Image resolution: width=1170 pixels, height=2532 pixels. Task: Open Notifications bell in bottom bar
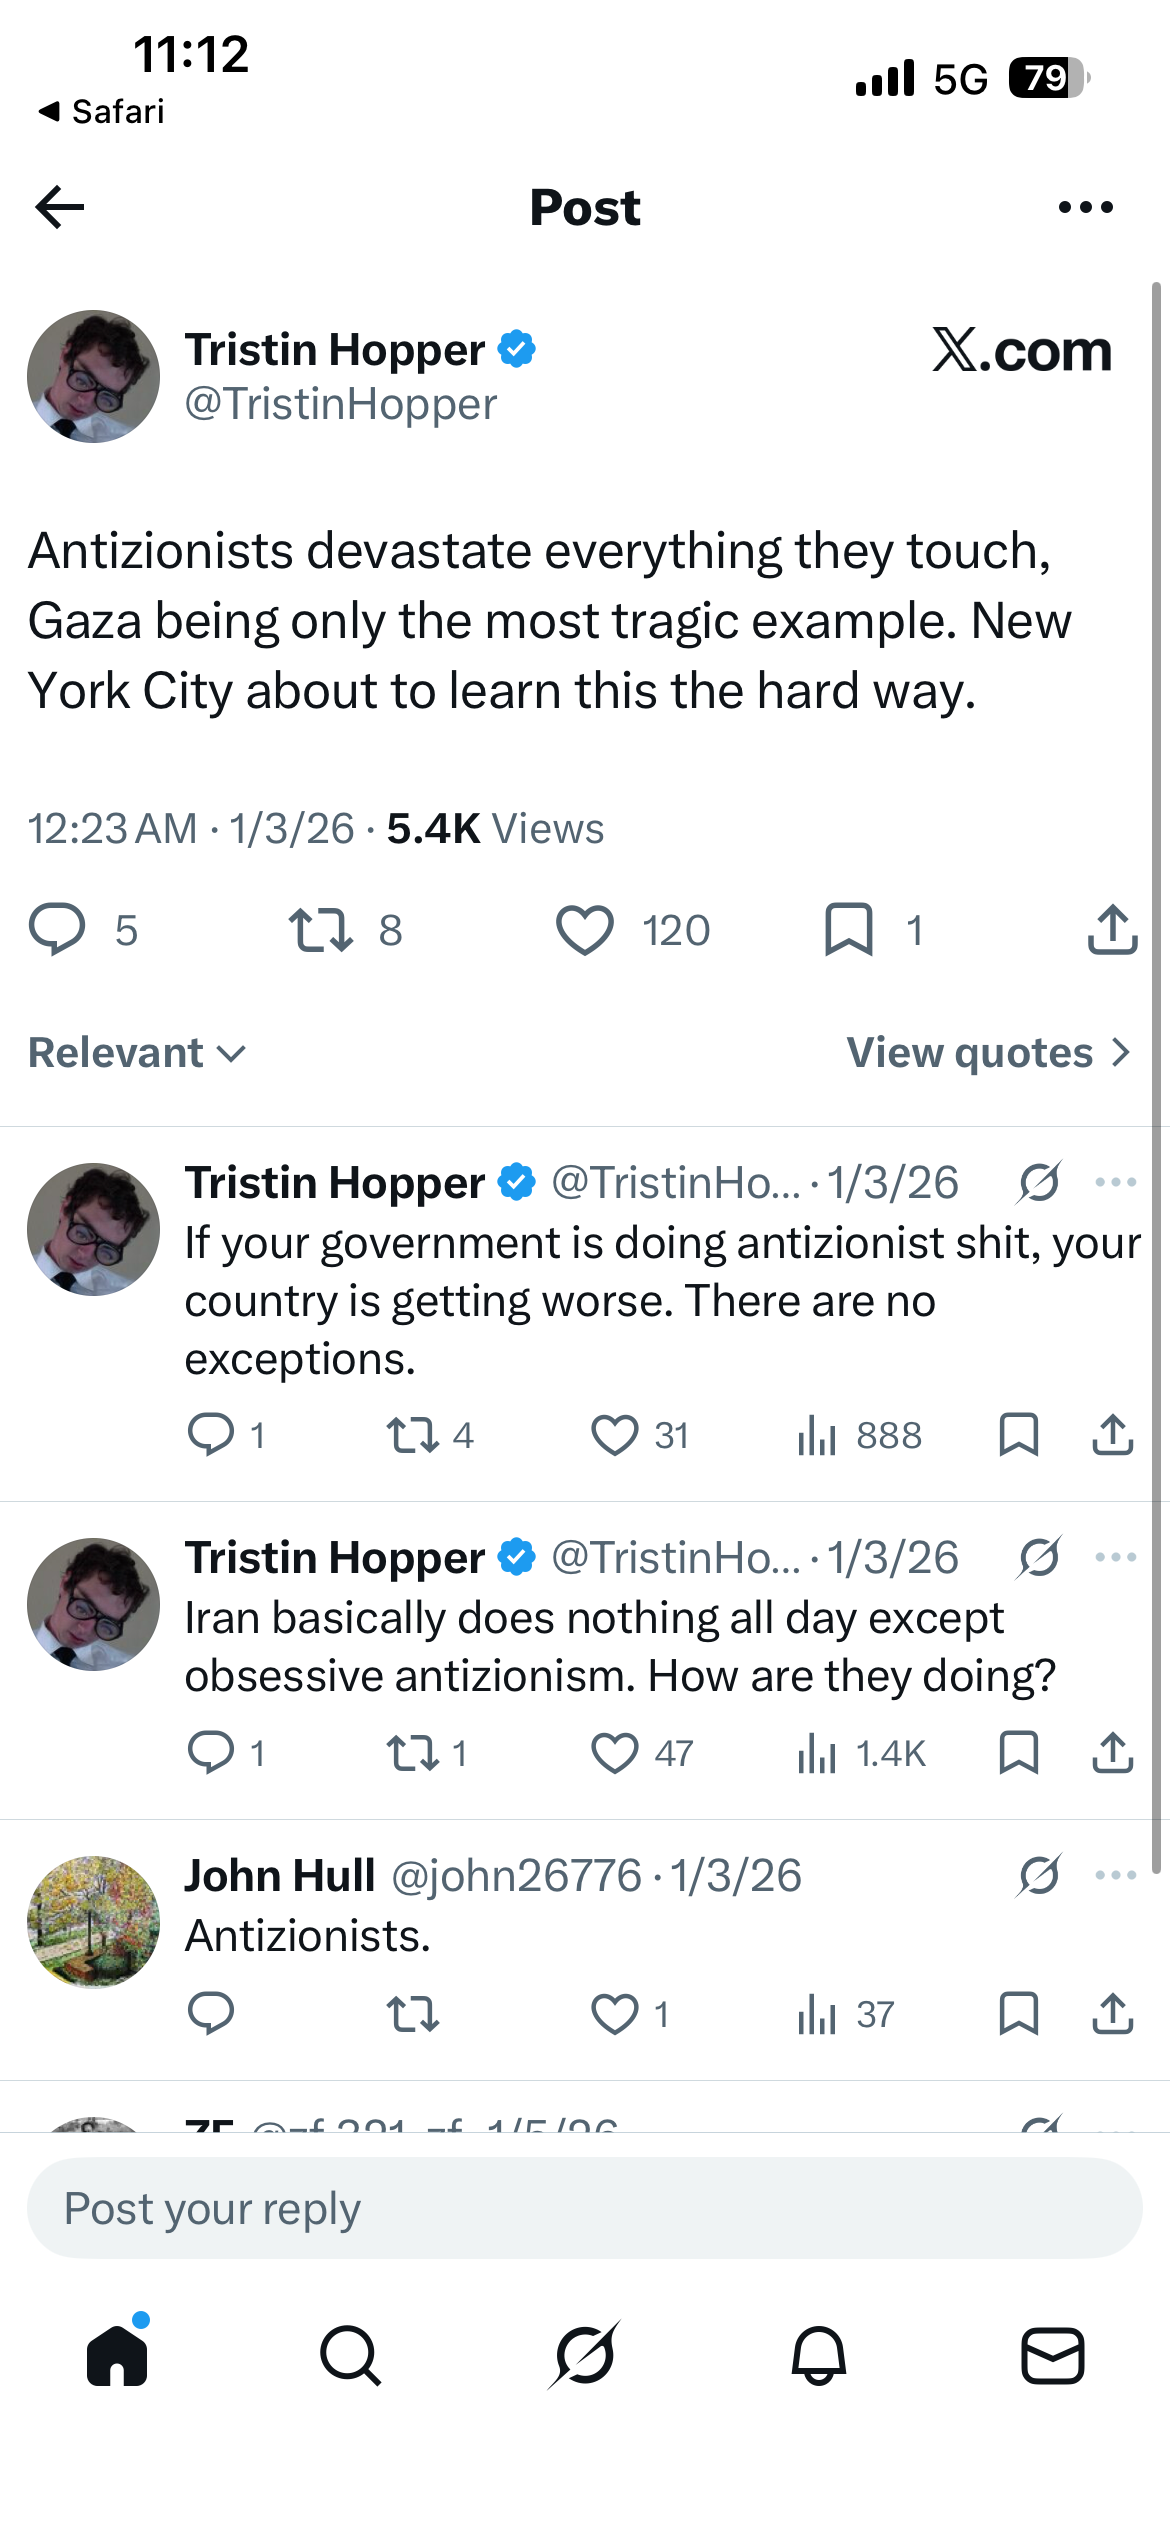819,2355
